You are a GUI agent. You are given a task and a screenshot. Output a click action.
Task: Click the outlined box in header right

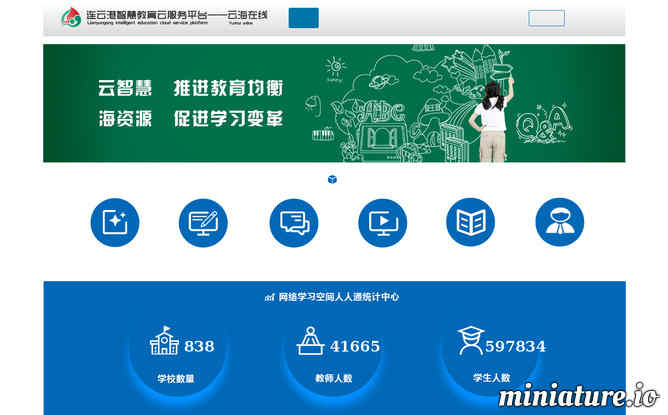point(547,18)
